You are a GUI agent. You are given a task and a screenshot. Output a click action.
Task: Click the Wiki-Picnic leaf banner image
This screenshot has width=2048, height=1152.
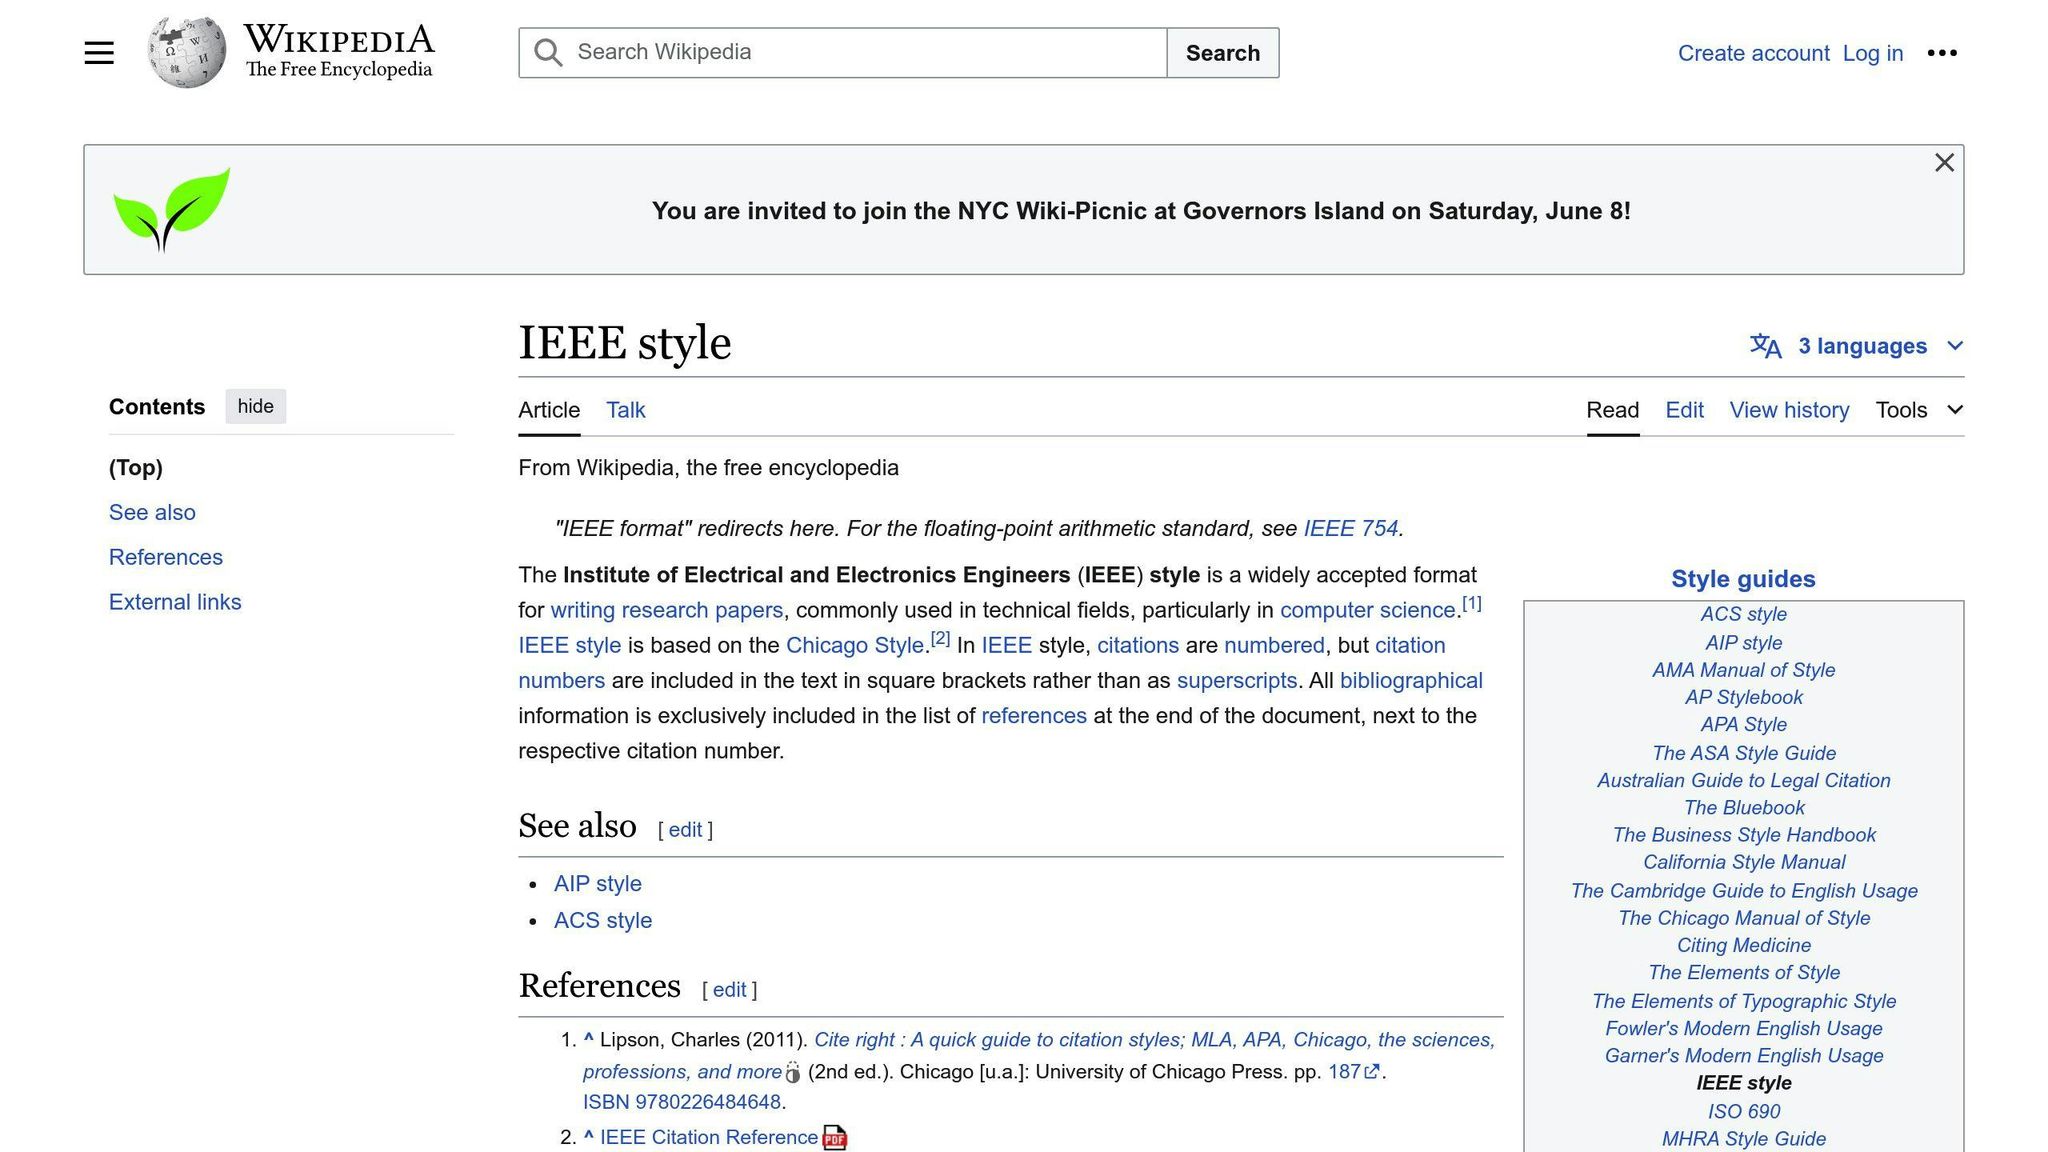(171, 209)
